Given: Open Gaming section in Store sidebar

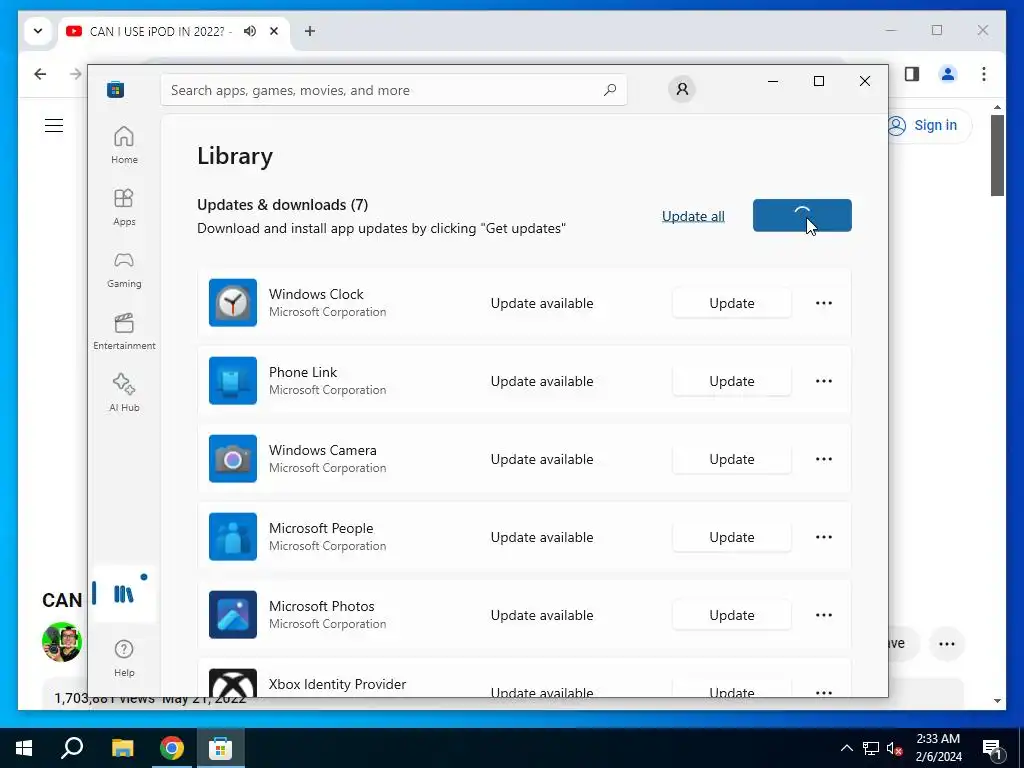Looking at the screenshot, I should point(124,269).
